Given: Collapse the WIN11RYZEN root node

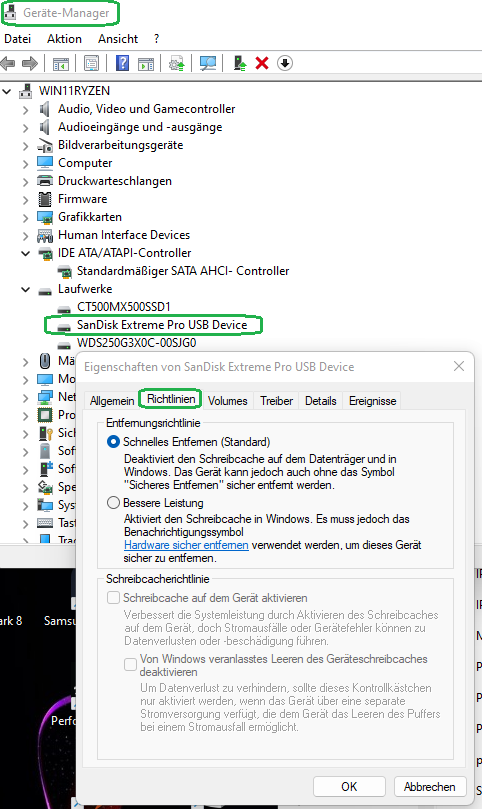Looking at the screenshot, I should point(7,91).
